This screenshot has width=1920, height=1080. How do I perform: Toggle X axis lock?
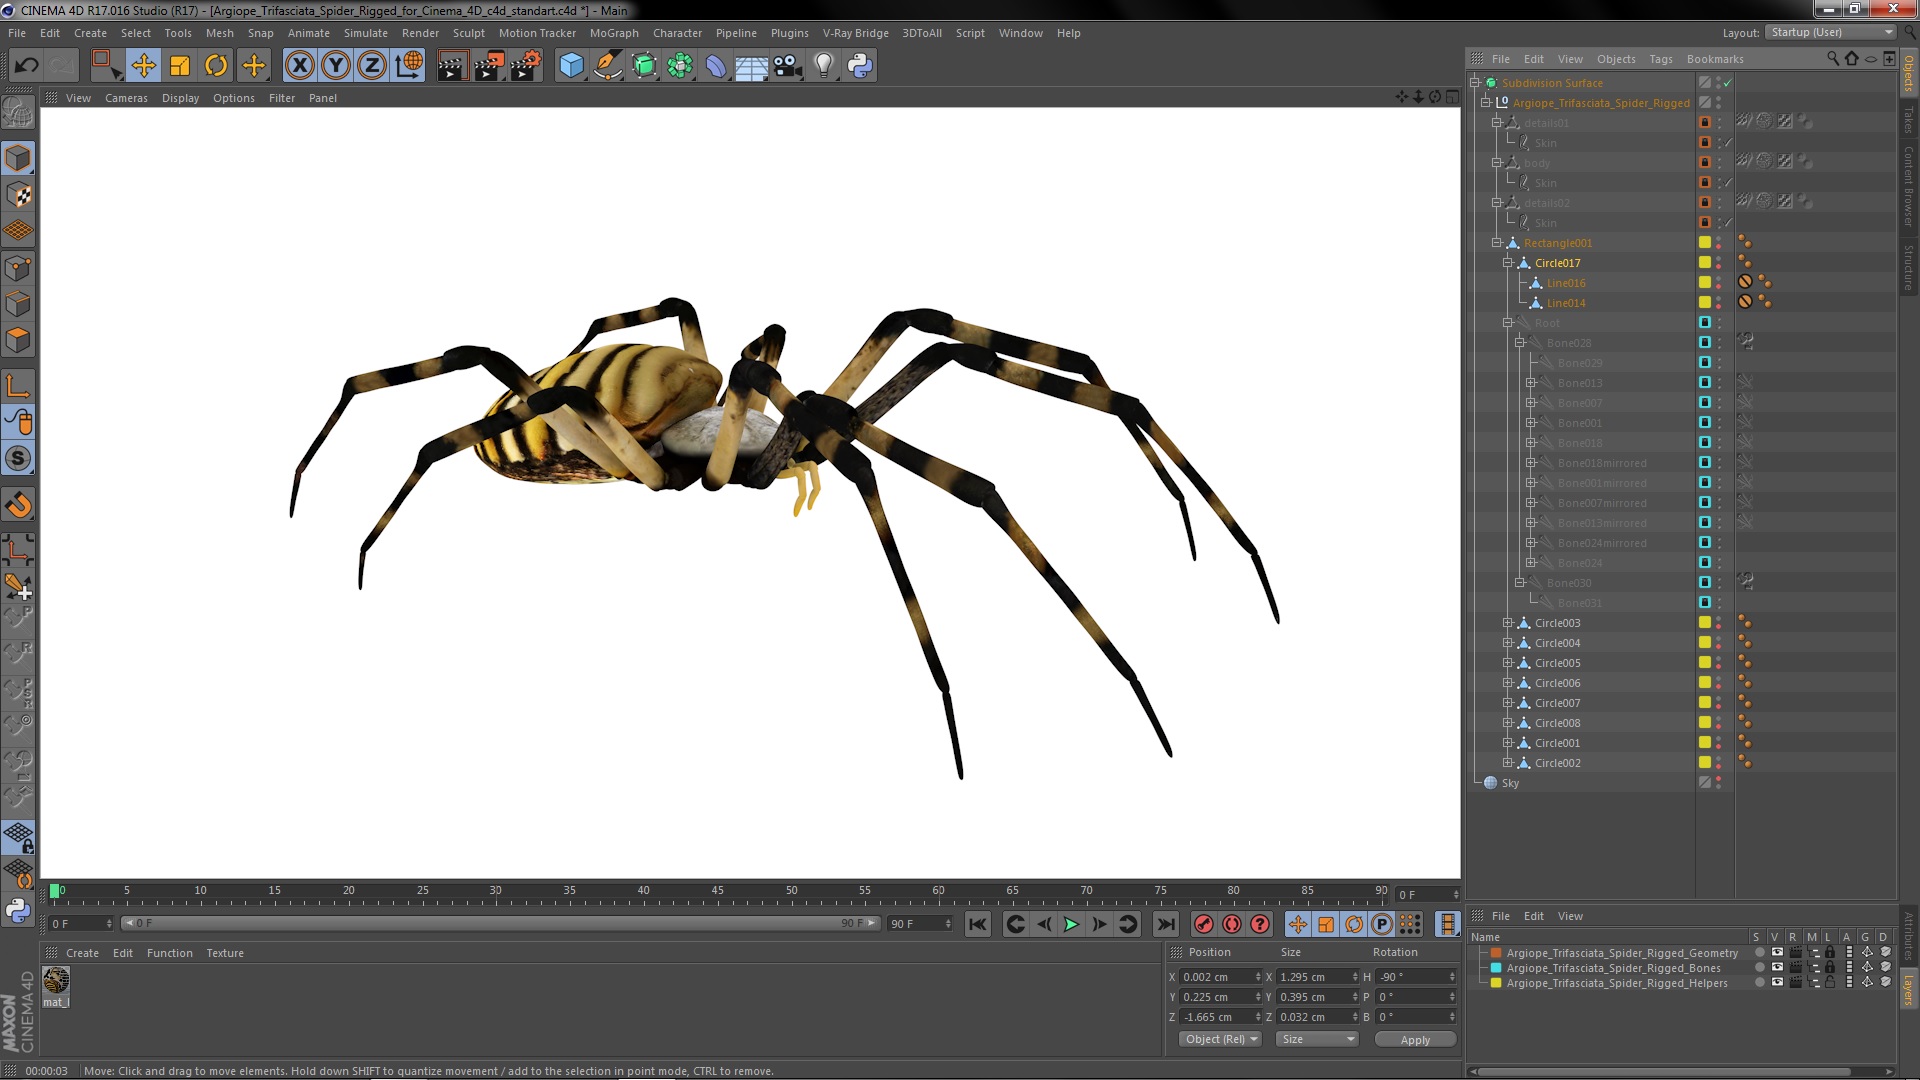(299, 66)
